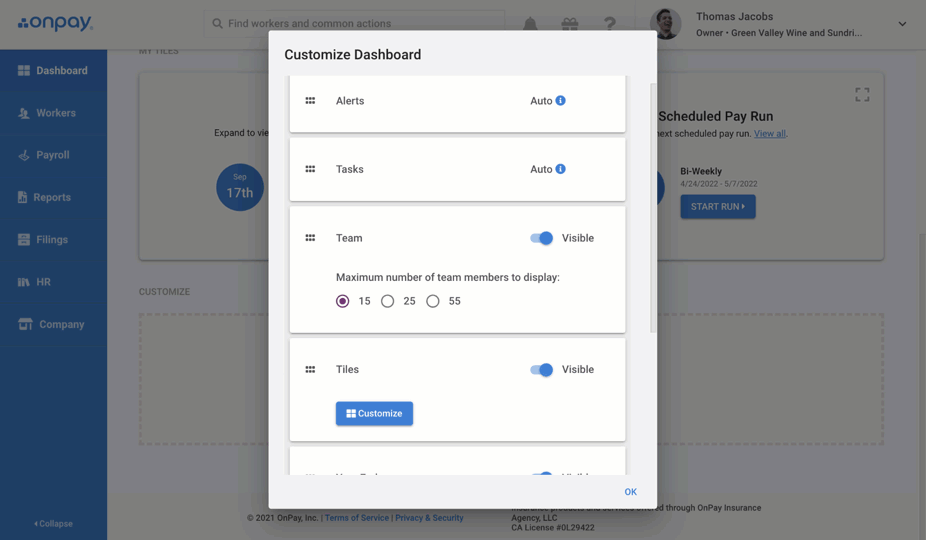Open the help question mark icon
This screenshot has height=540, width=926.
pos(609,23)
